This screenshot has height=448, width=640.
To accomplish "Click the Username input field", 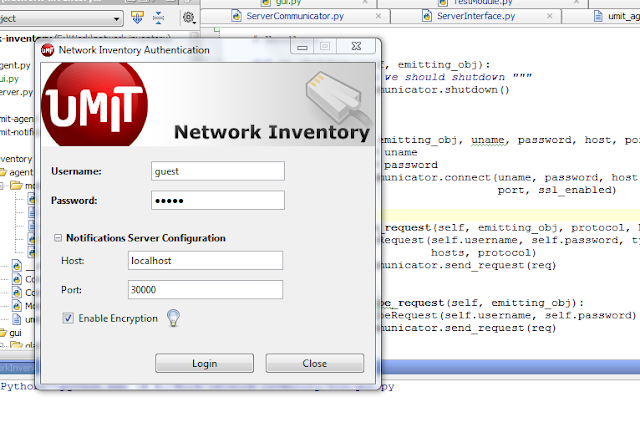I will pos(218,171).
